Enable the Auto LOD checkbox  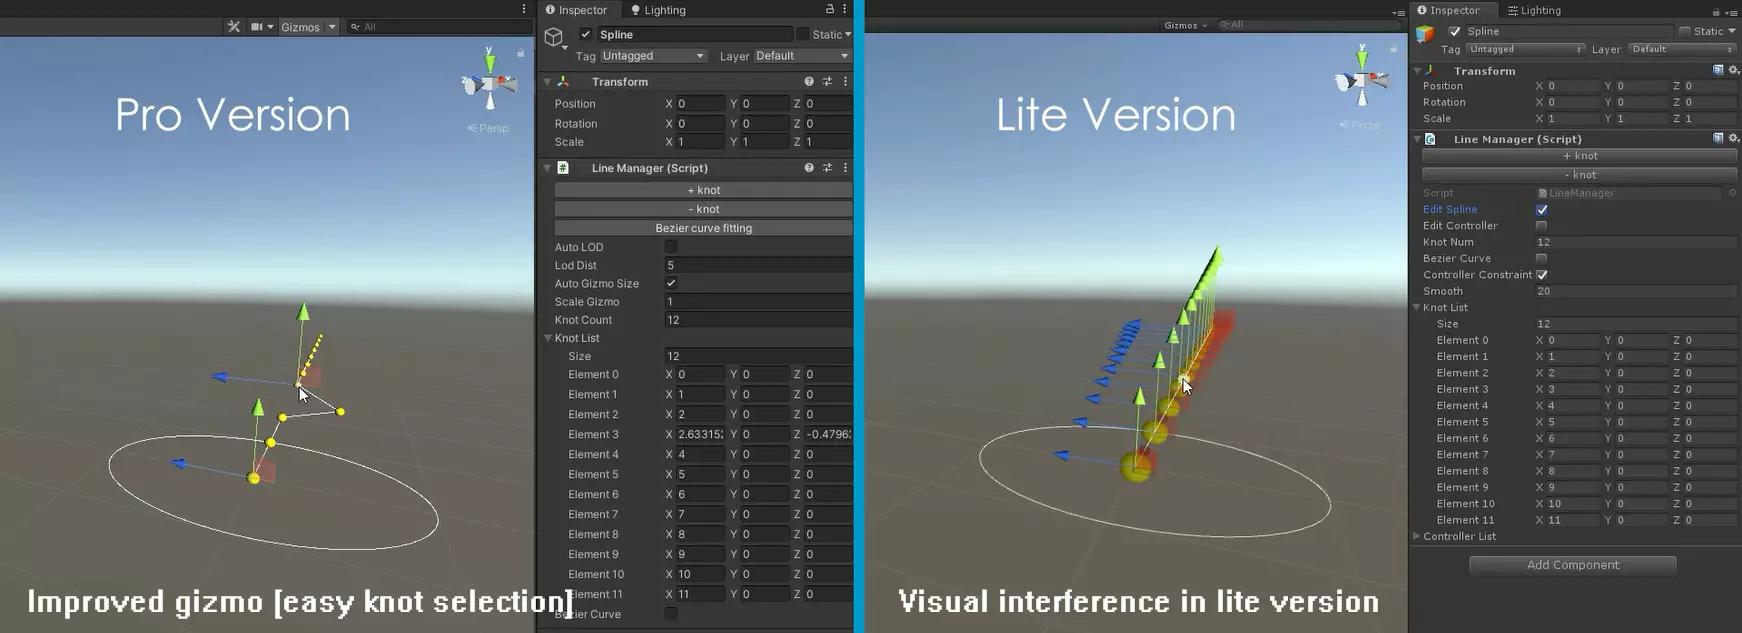671,247
